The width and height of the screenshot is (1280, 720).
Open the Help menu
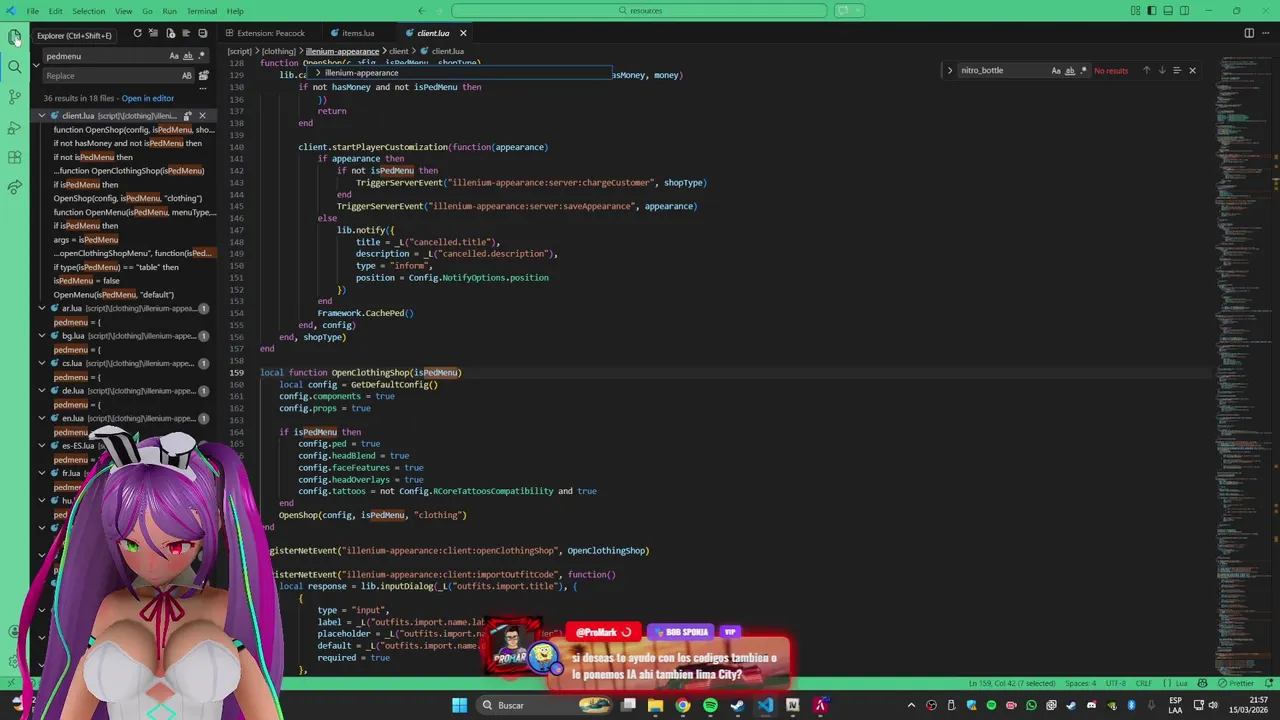(x=235, y=11)
